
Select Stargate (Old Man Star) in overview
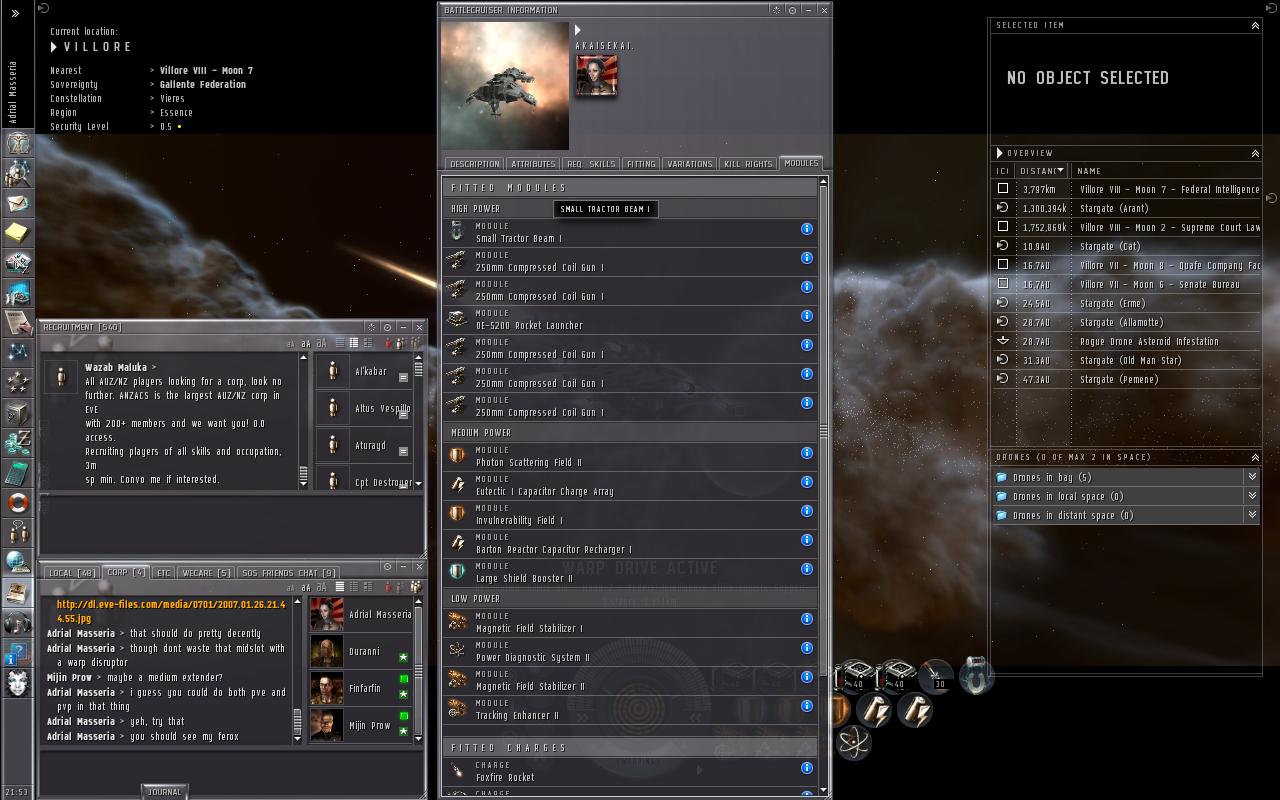[1127, 360]
